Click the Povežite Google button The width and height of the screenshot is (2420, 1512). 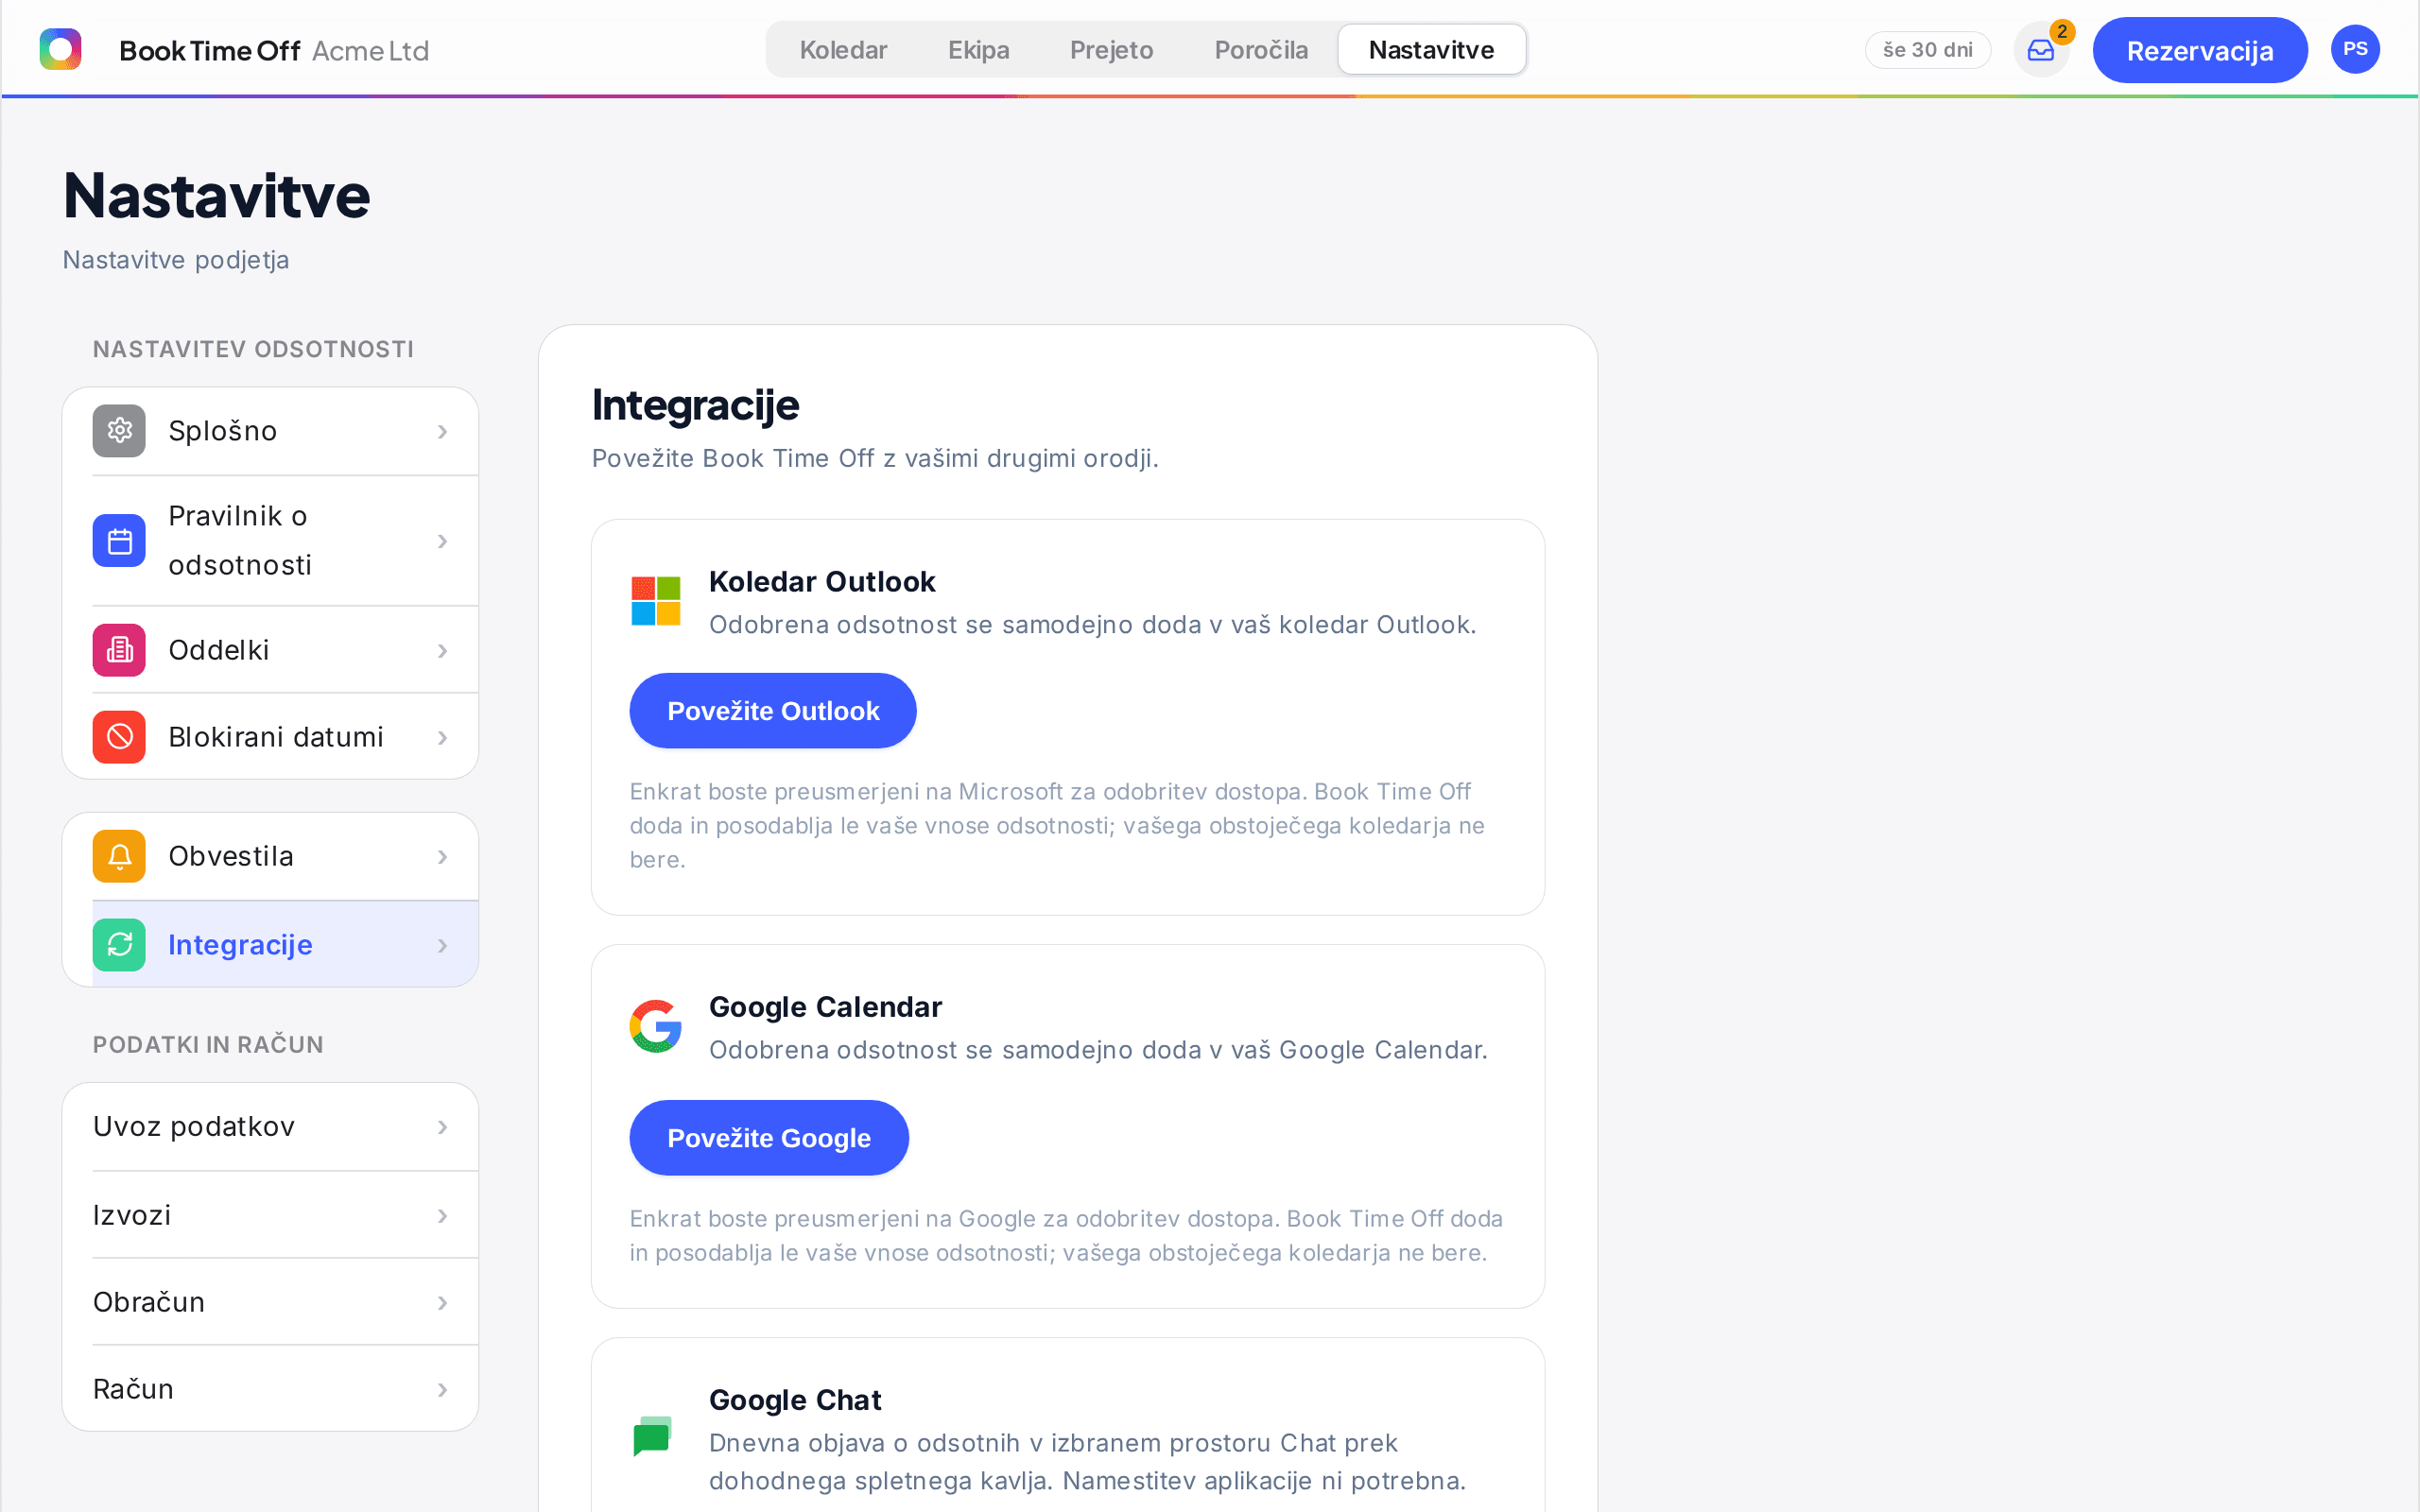coord(768,1138)
